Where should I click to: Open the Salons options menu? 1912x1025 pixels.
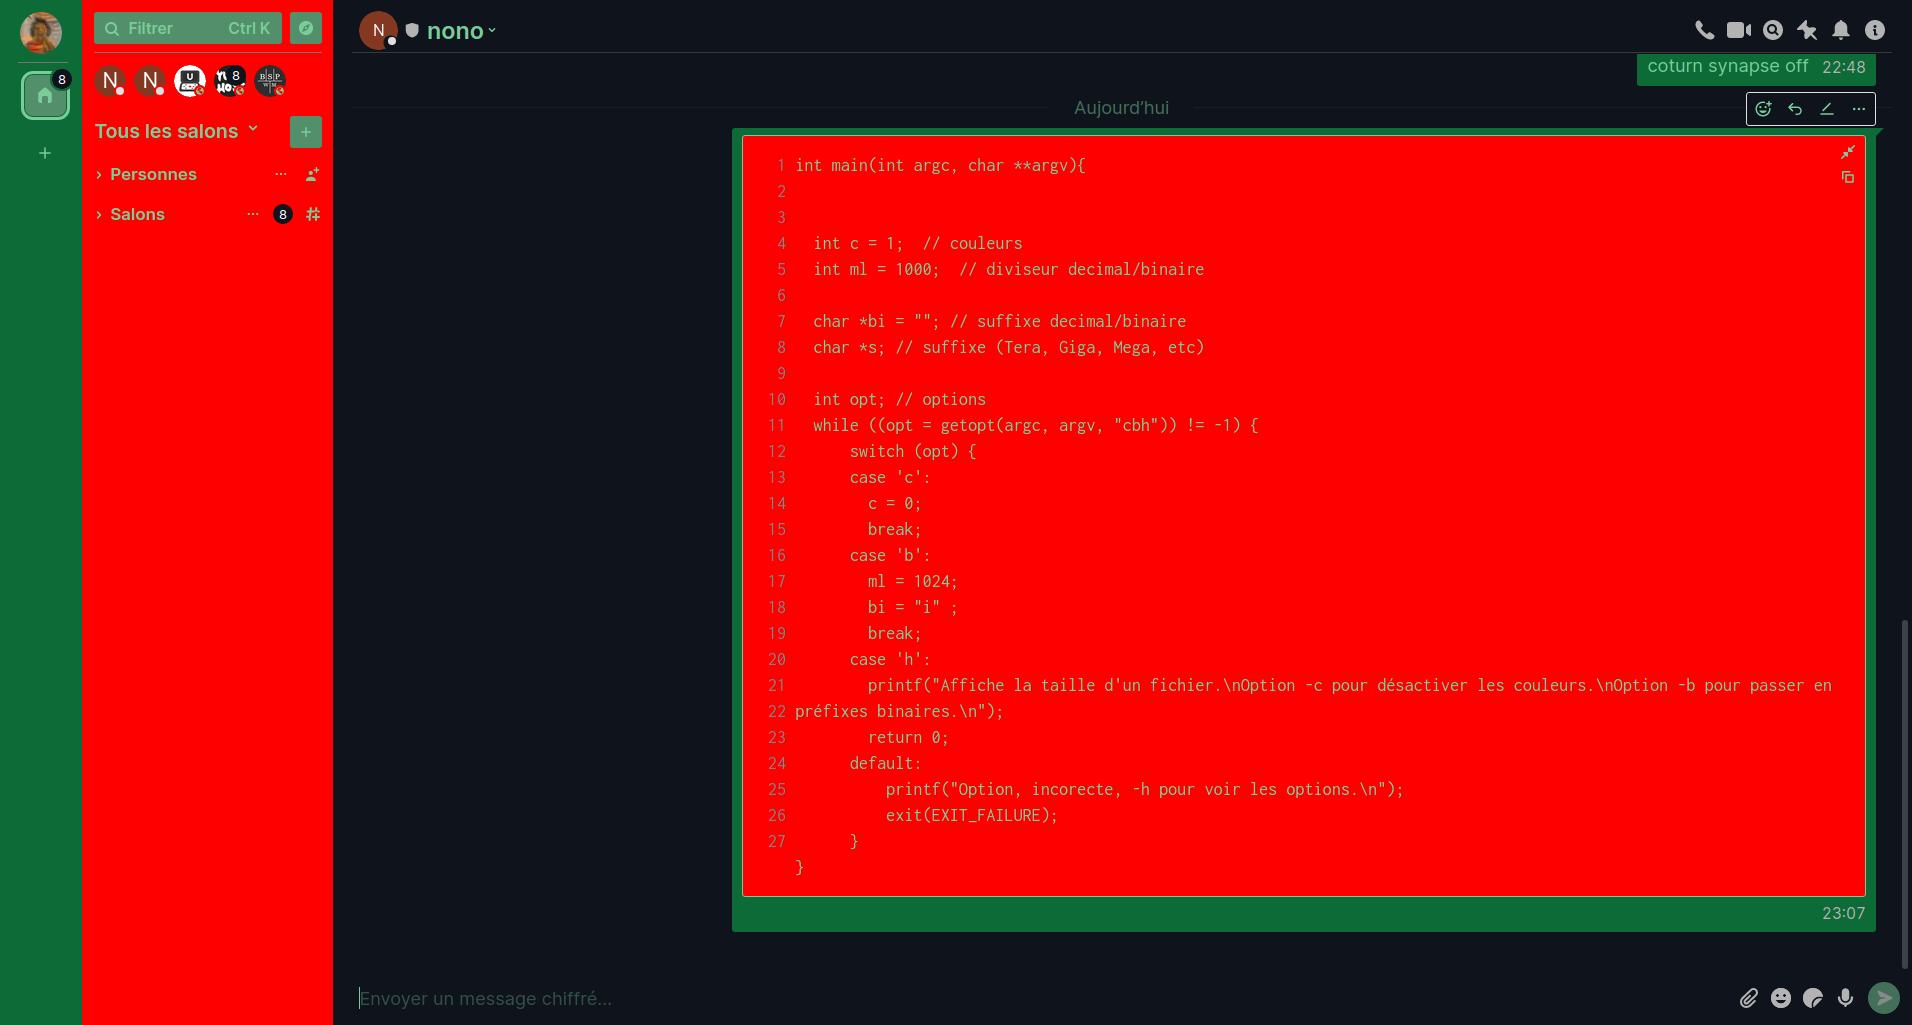(x=252, y=213)
